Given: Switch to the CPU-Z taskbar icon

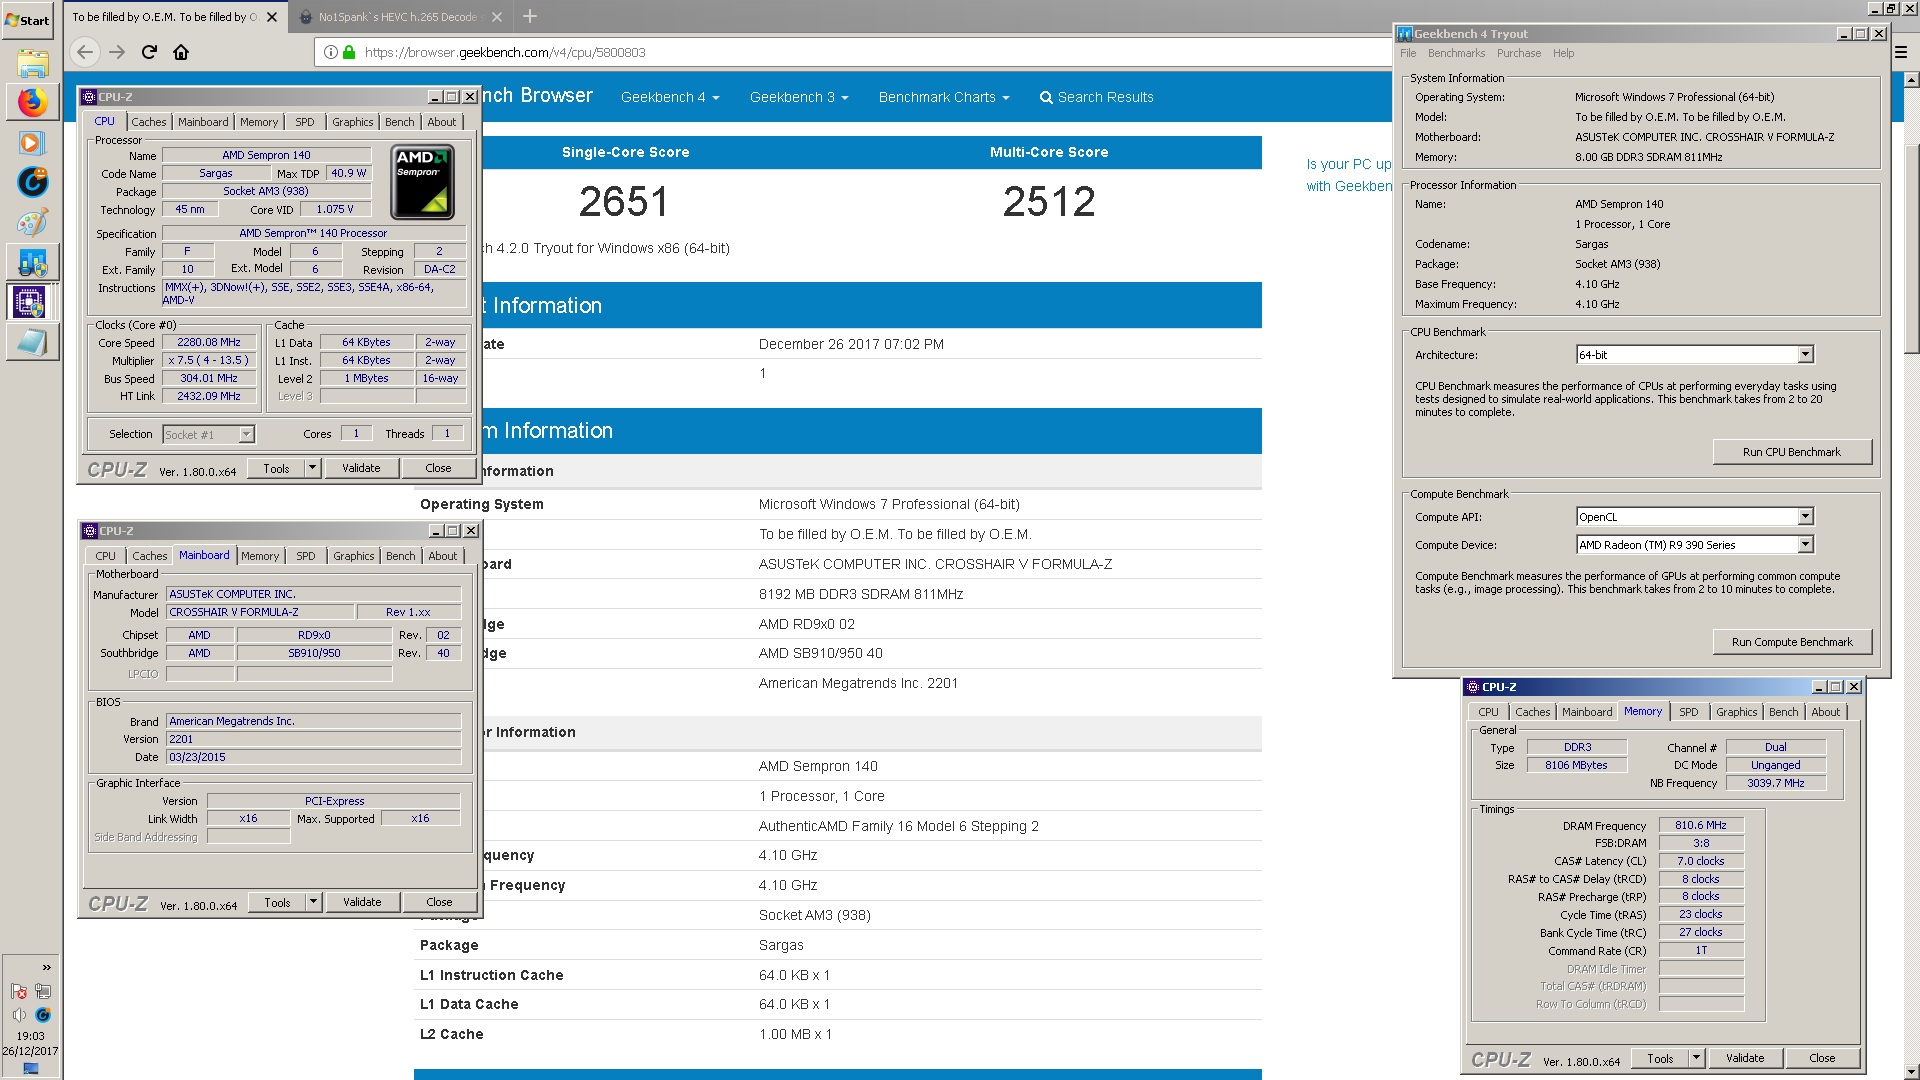Looking at the screenshot, I should point(30,301).
